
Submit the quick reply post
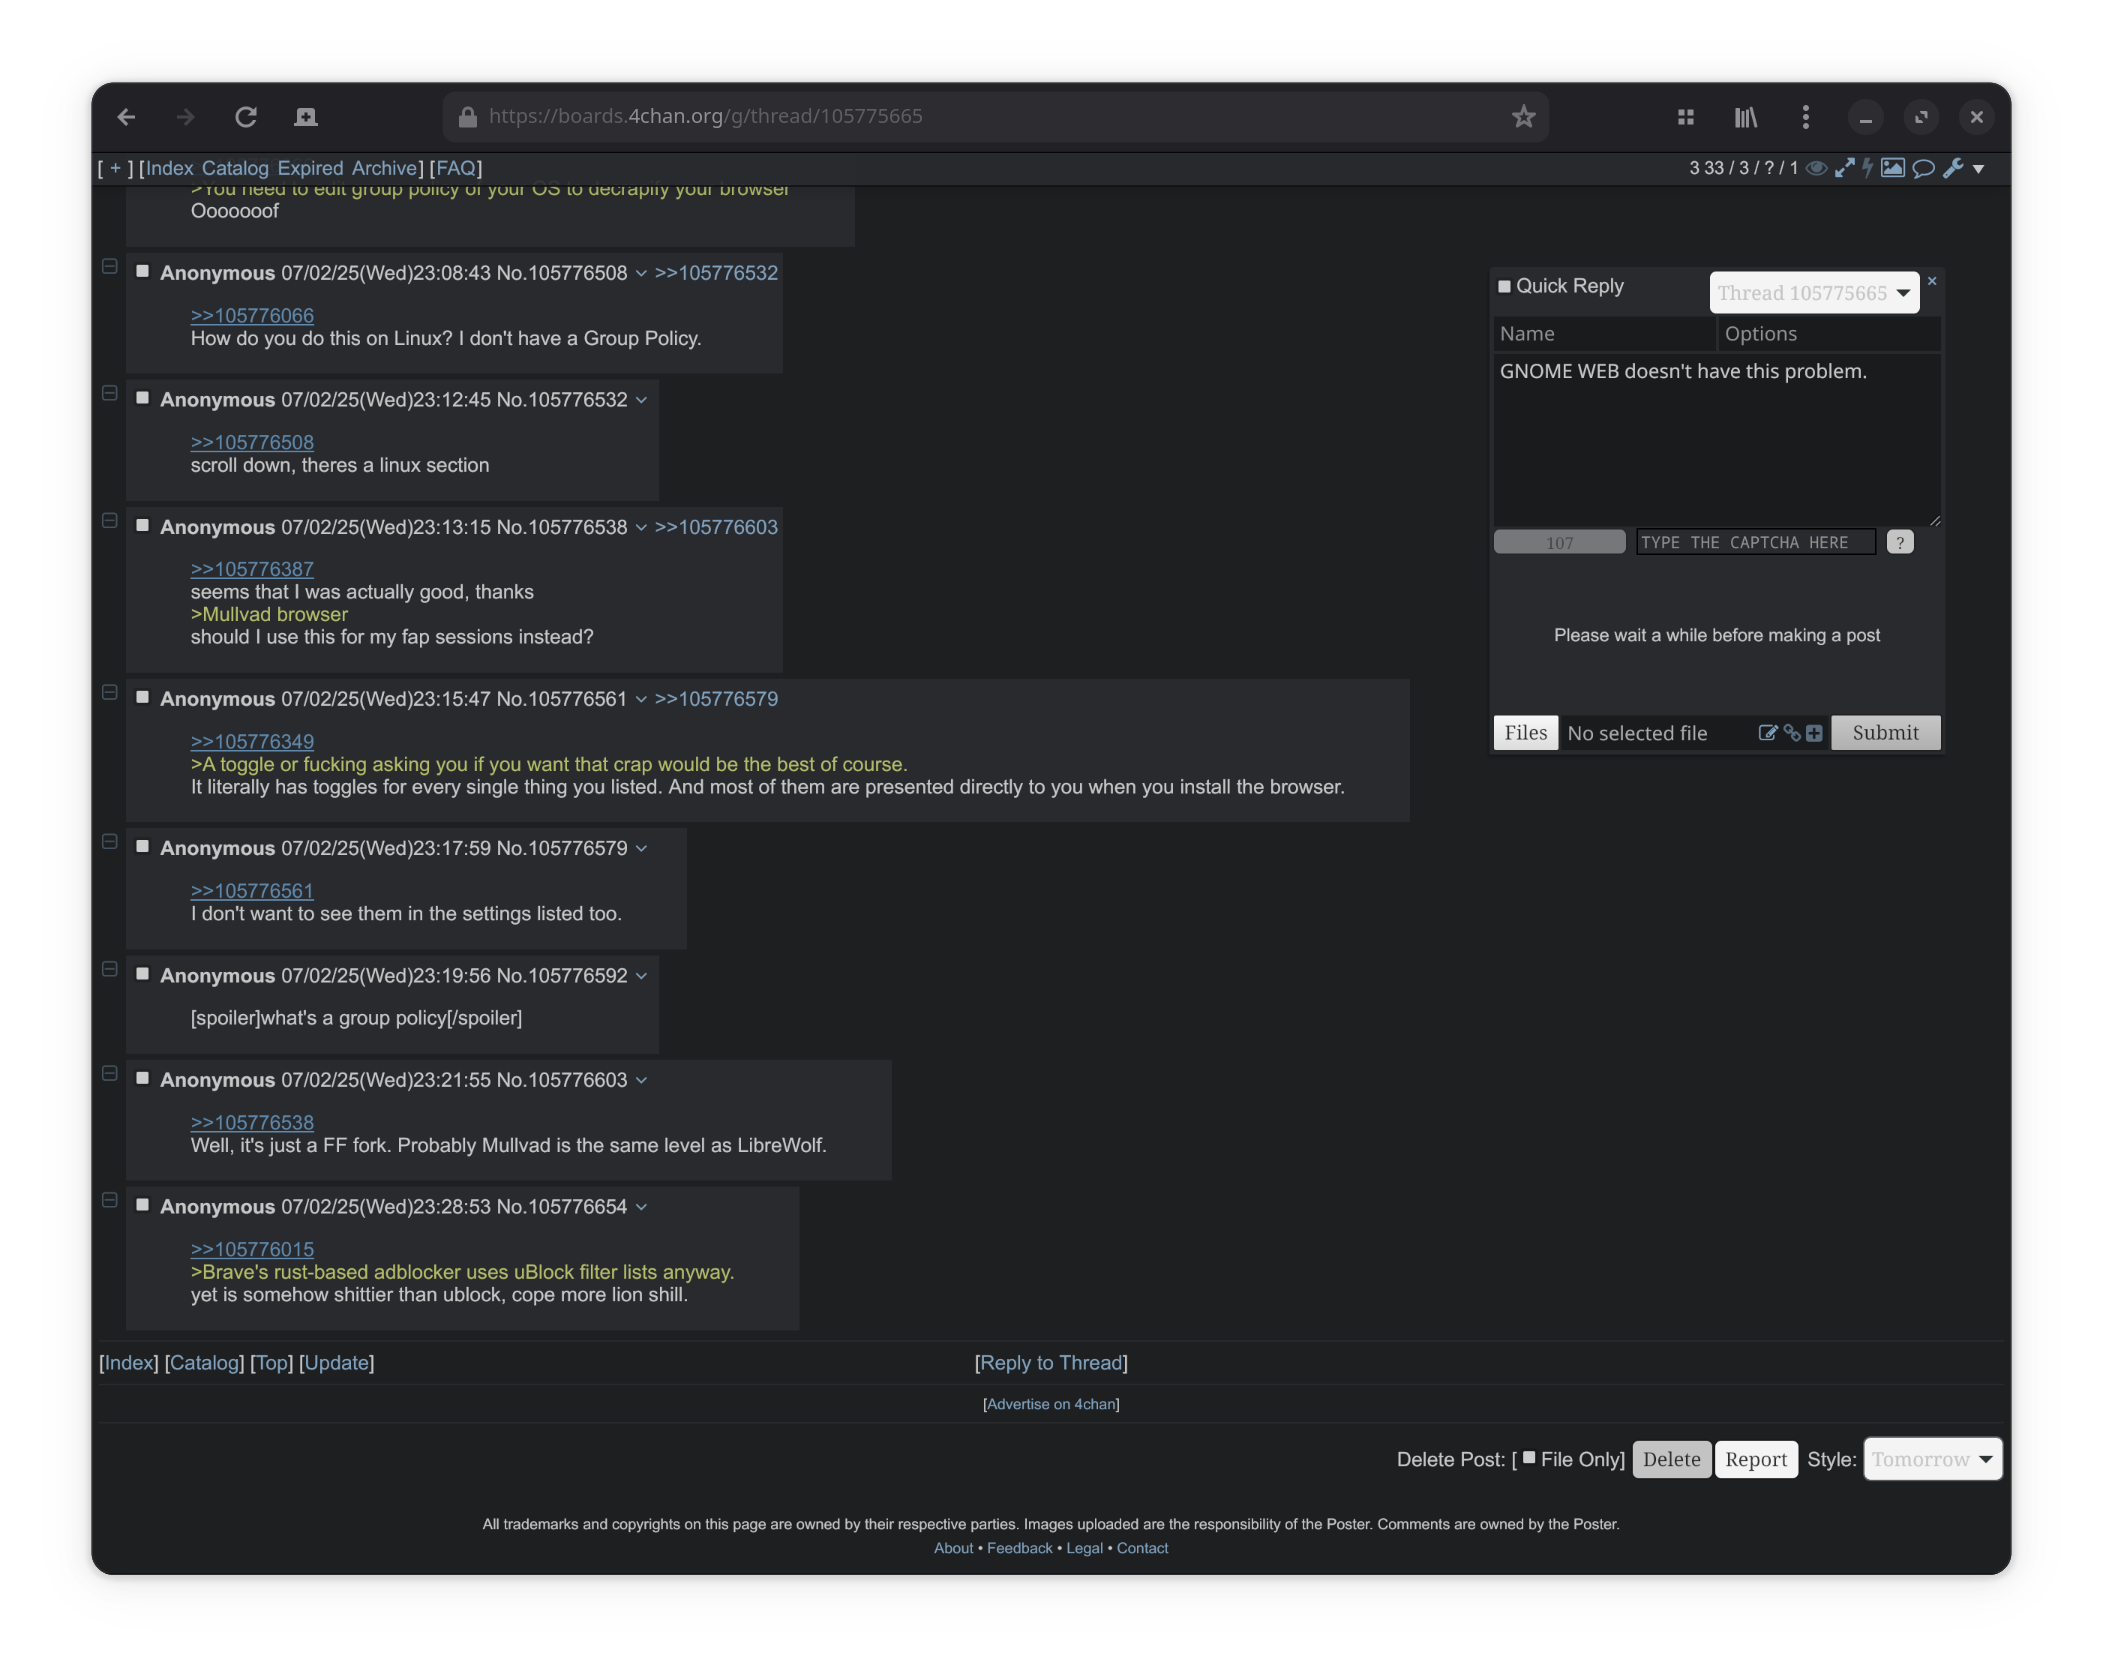coord(1885,733)
